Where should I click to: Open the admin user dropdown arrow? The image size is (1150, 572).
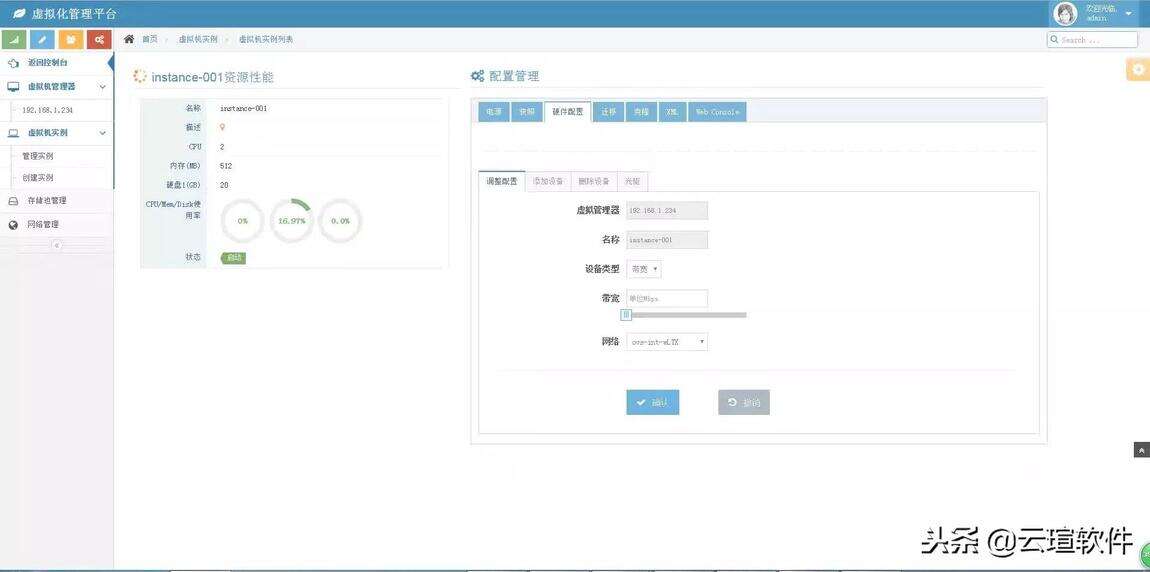[1128, 14]
